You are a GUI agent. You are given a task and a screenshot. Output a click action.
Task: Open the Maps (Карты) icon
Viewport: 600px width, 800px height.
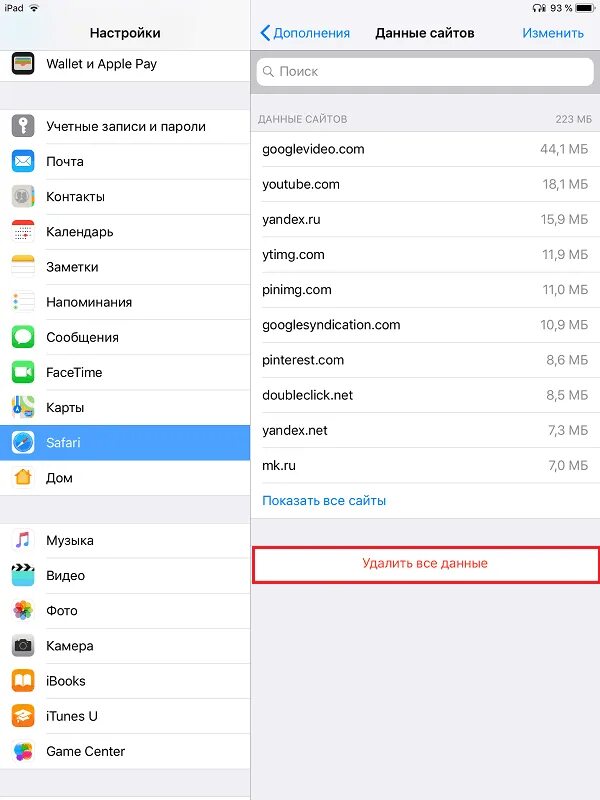(23, 407)
